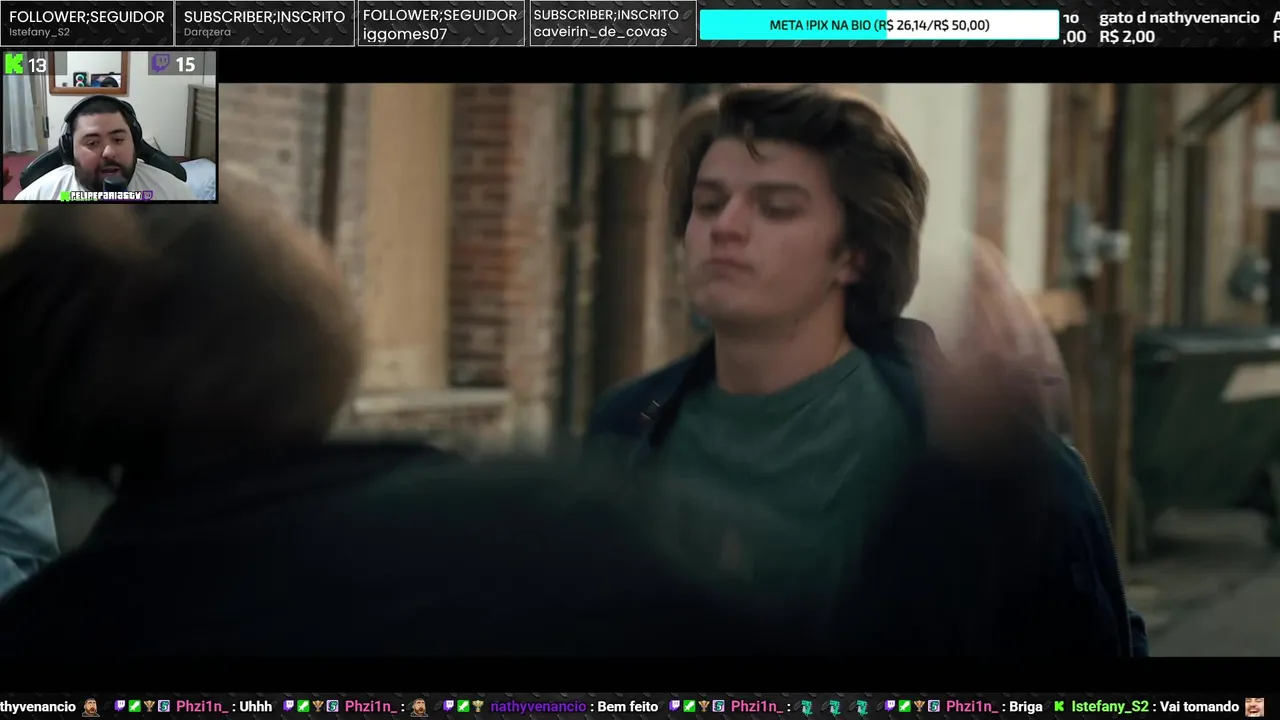Image resolution: width=1280 pixels, height=720 pixels.
Task: Click Istefany_S2's username in the chat ticker
Action: pos(1110,706)
